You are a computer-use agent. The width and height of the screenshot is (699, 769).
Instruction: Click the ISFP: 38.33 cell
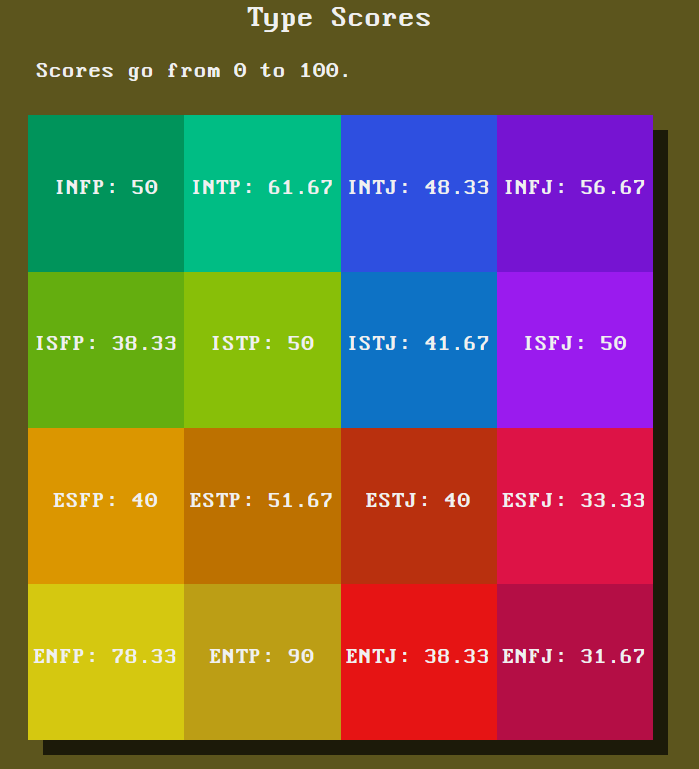(106, 350)
